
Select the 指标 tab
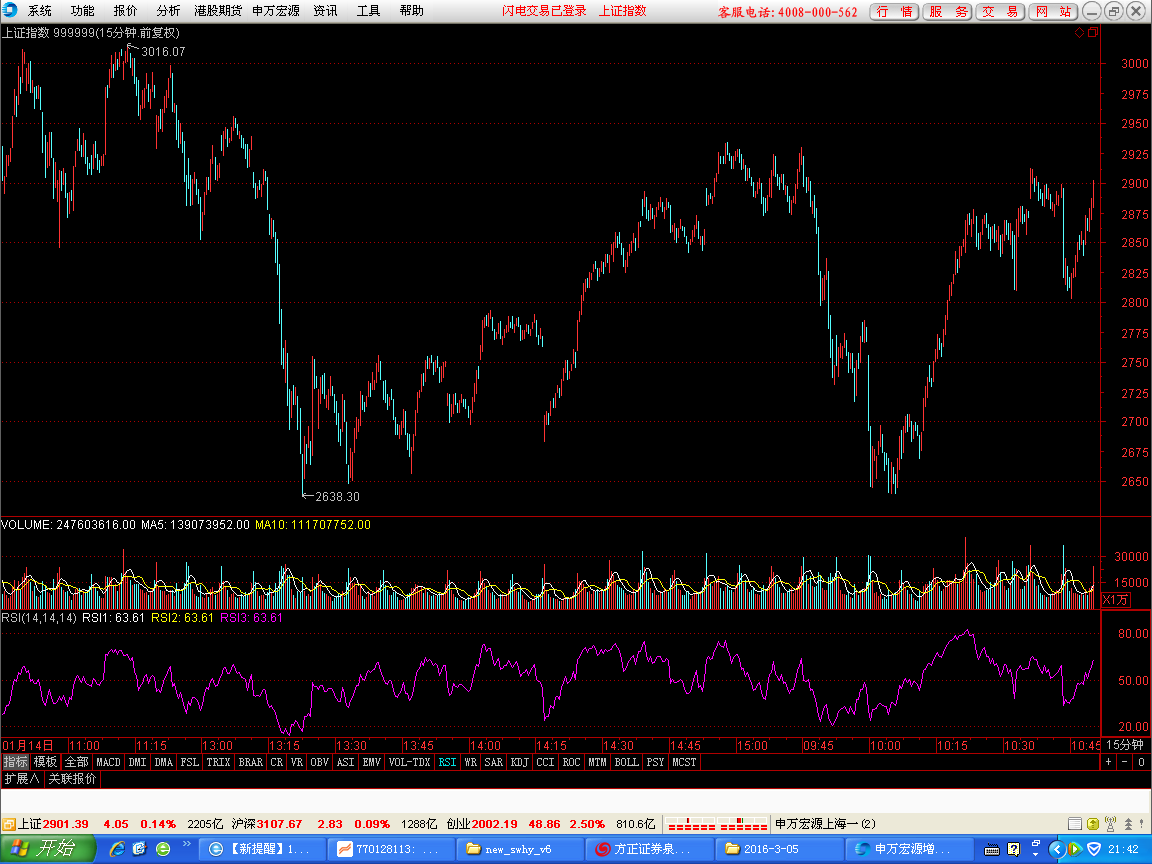tap(15, 762)
